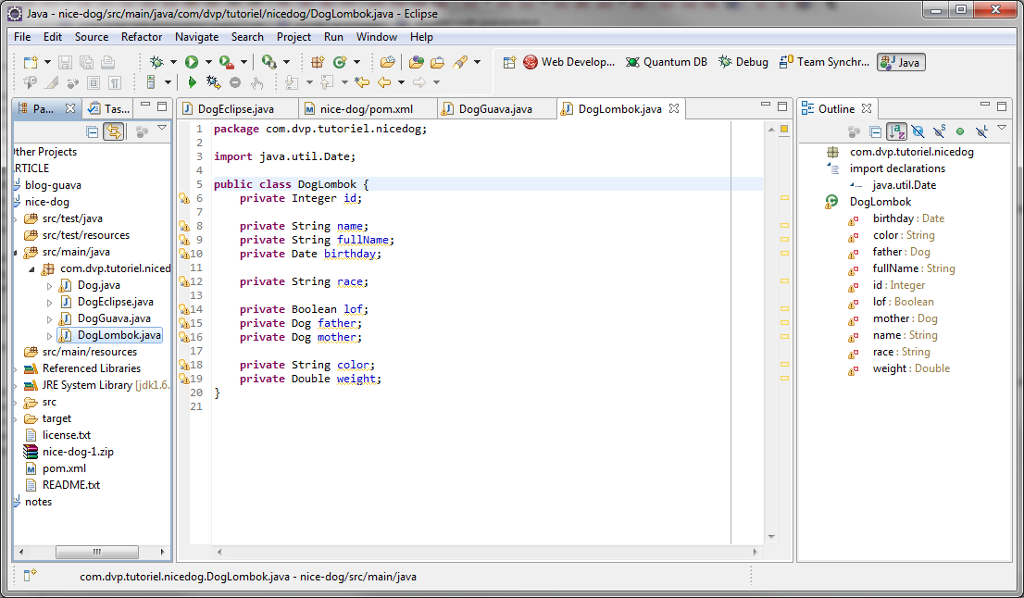Switch to the DogGuava.java editor tab
This screenshot has height=598, width=1024.
tap(494, 109)
